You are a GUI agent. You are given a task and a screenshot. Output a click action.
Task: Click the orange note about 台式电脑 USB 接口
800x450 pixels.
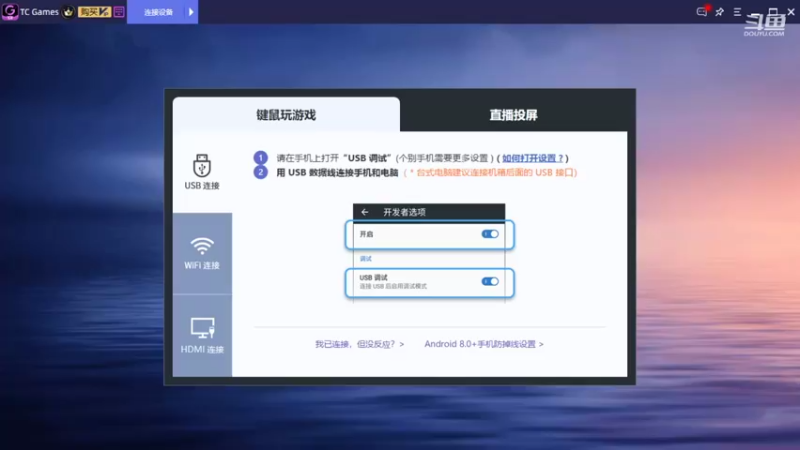(x=490, y=172)
